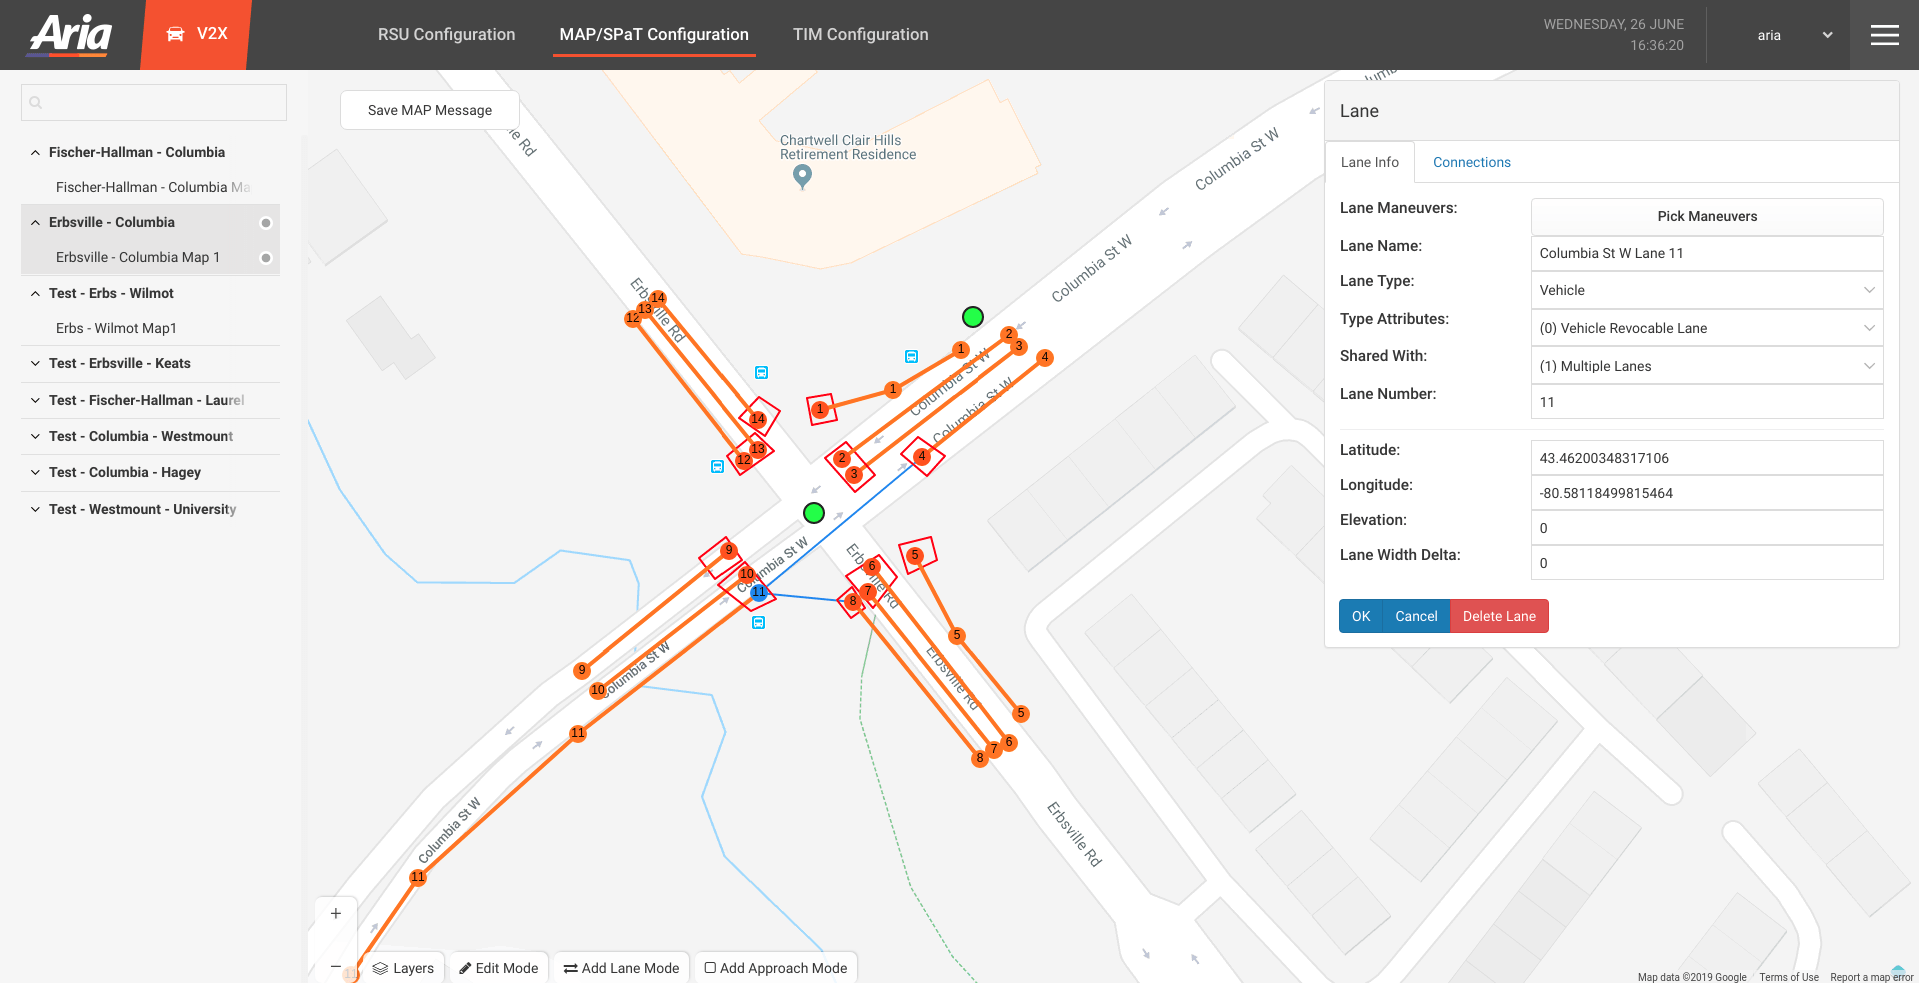Click the bus stop icon near lane 14
The image size is (1919, 983).
761,372
